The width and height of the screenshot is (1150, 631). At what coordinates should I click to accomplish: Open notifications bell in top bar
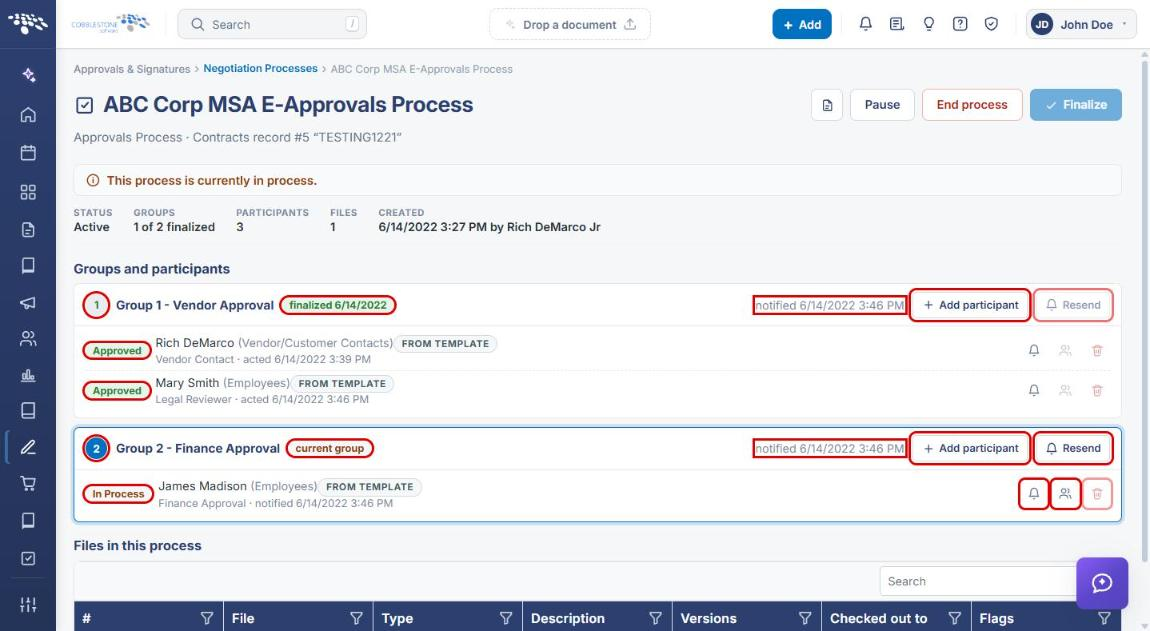point(865,24)
